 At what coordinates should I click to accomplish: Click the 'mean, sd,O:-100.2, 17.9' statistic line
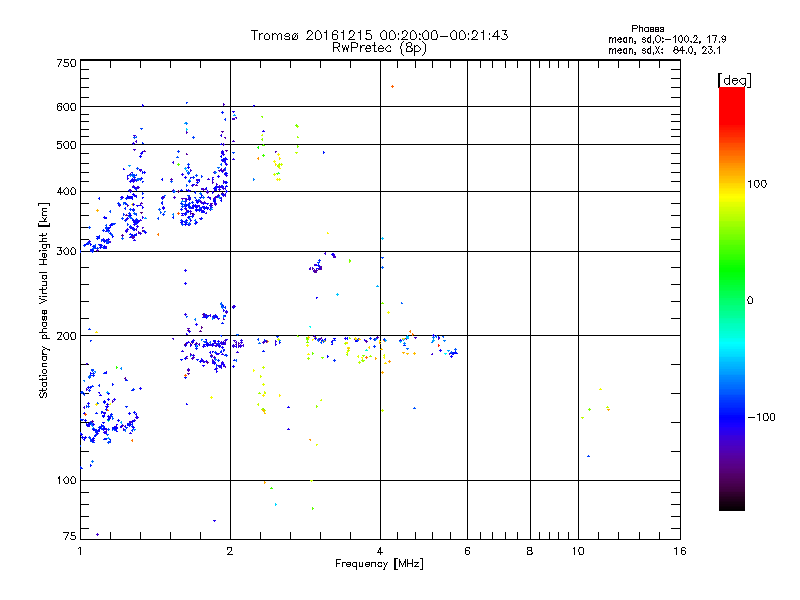[x=667, y=40]
